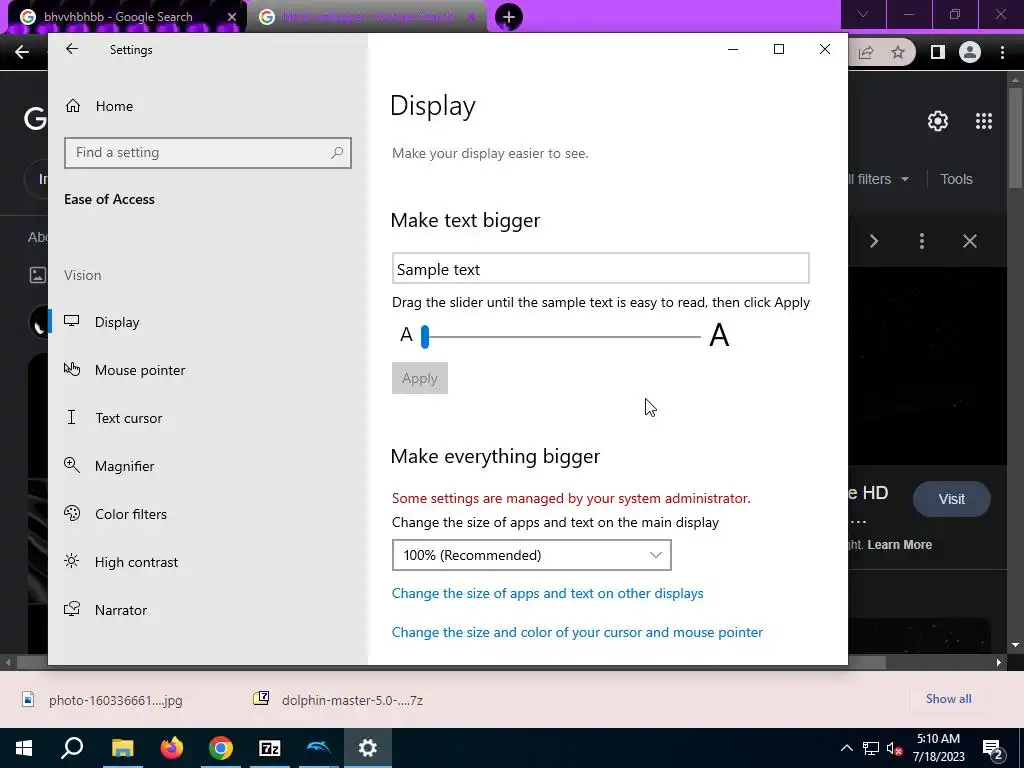Image resolution: width=1024 pixels, height=768 pixels.
Task: Switch to Chrome on taskbar
Action: point(221,748)
